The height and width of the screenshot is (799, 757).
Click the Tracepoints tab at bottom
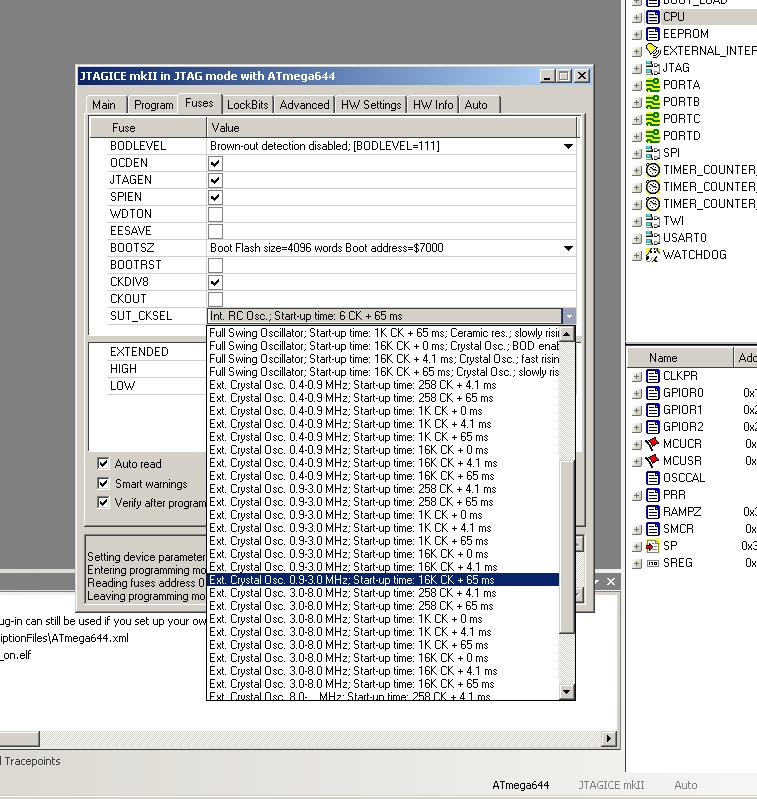coord(32,761)
